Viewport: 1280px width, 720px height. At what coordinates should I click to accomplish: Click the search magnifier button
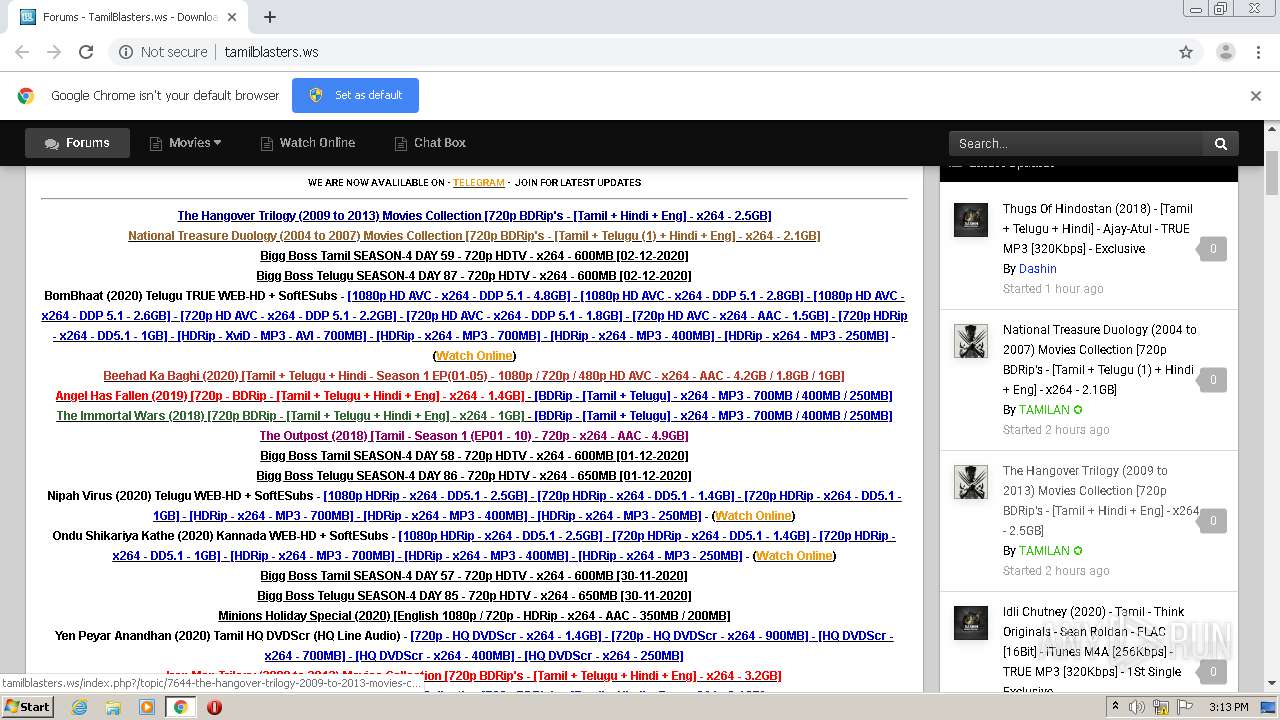[1221, 144]
